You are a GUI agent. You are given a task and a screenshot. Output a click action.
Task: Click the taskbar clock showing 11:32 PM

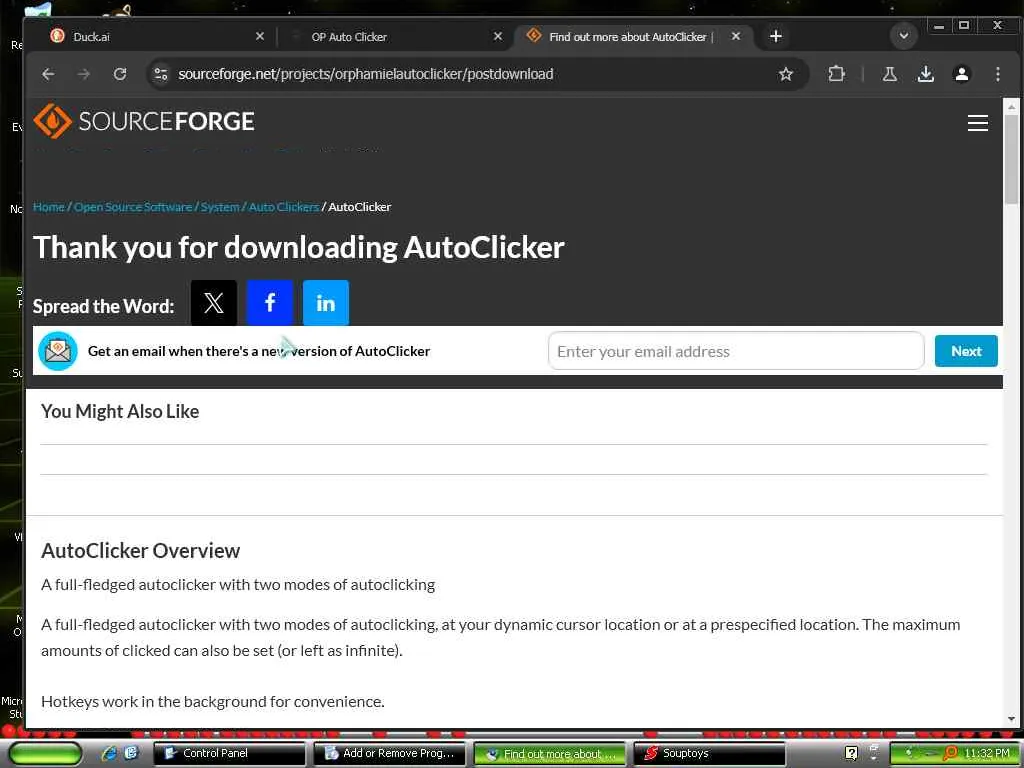coord(987,754)
